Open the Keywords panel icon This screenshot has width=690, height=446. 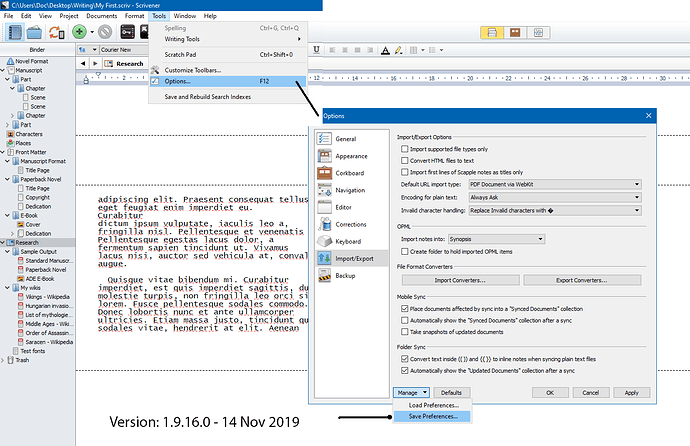click(128, 32)
